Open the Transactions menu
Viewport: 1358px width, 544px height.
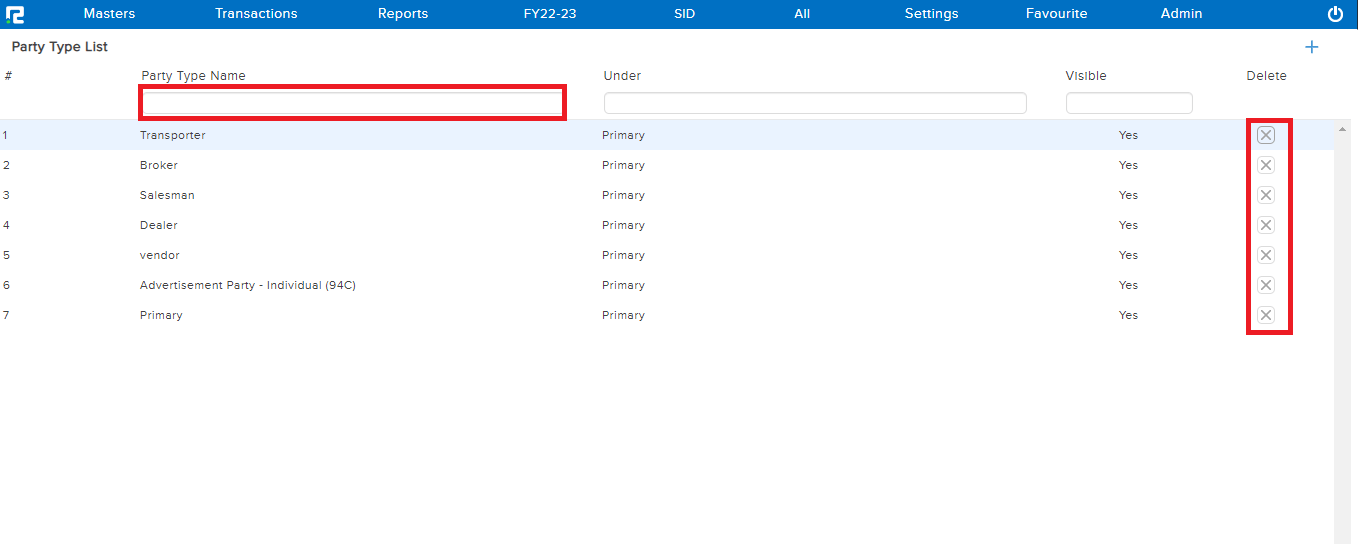tap(256, 14)
